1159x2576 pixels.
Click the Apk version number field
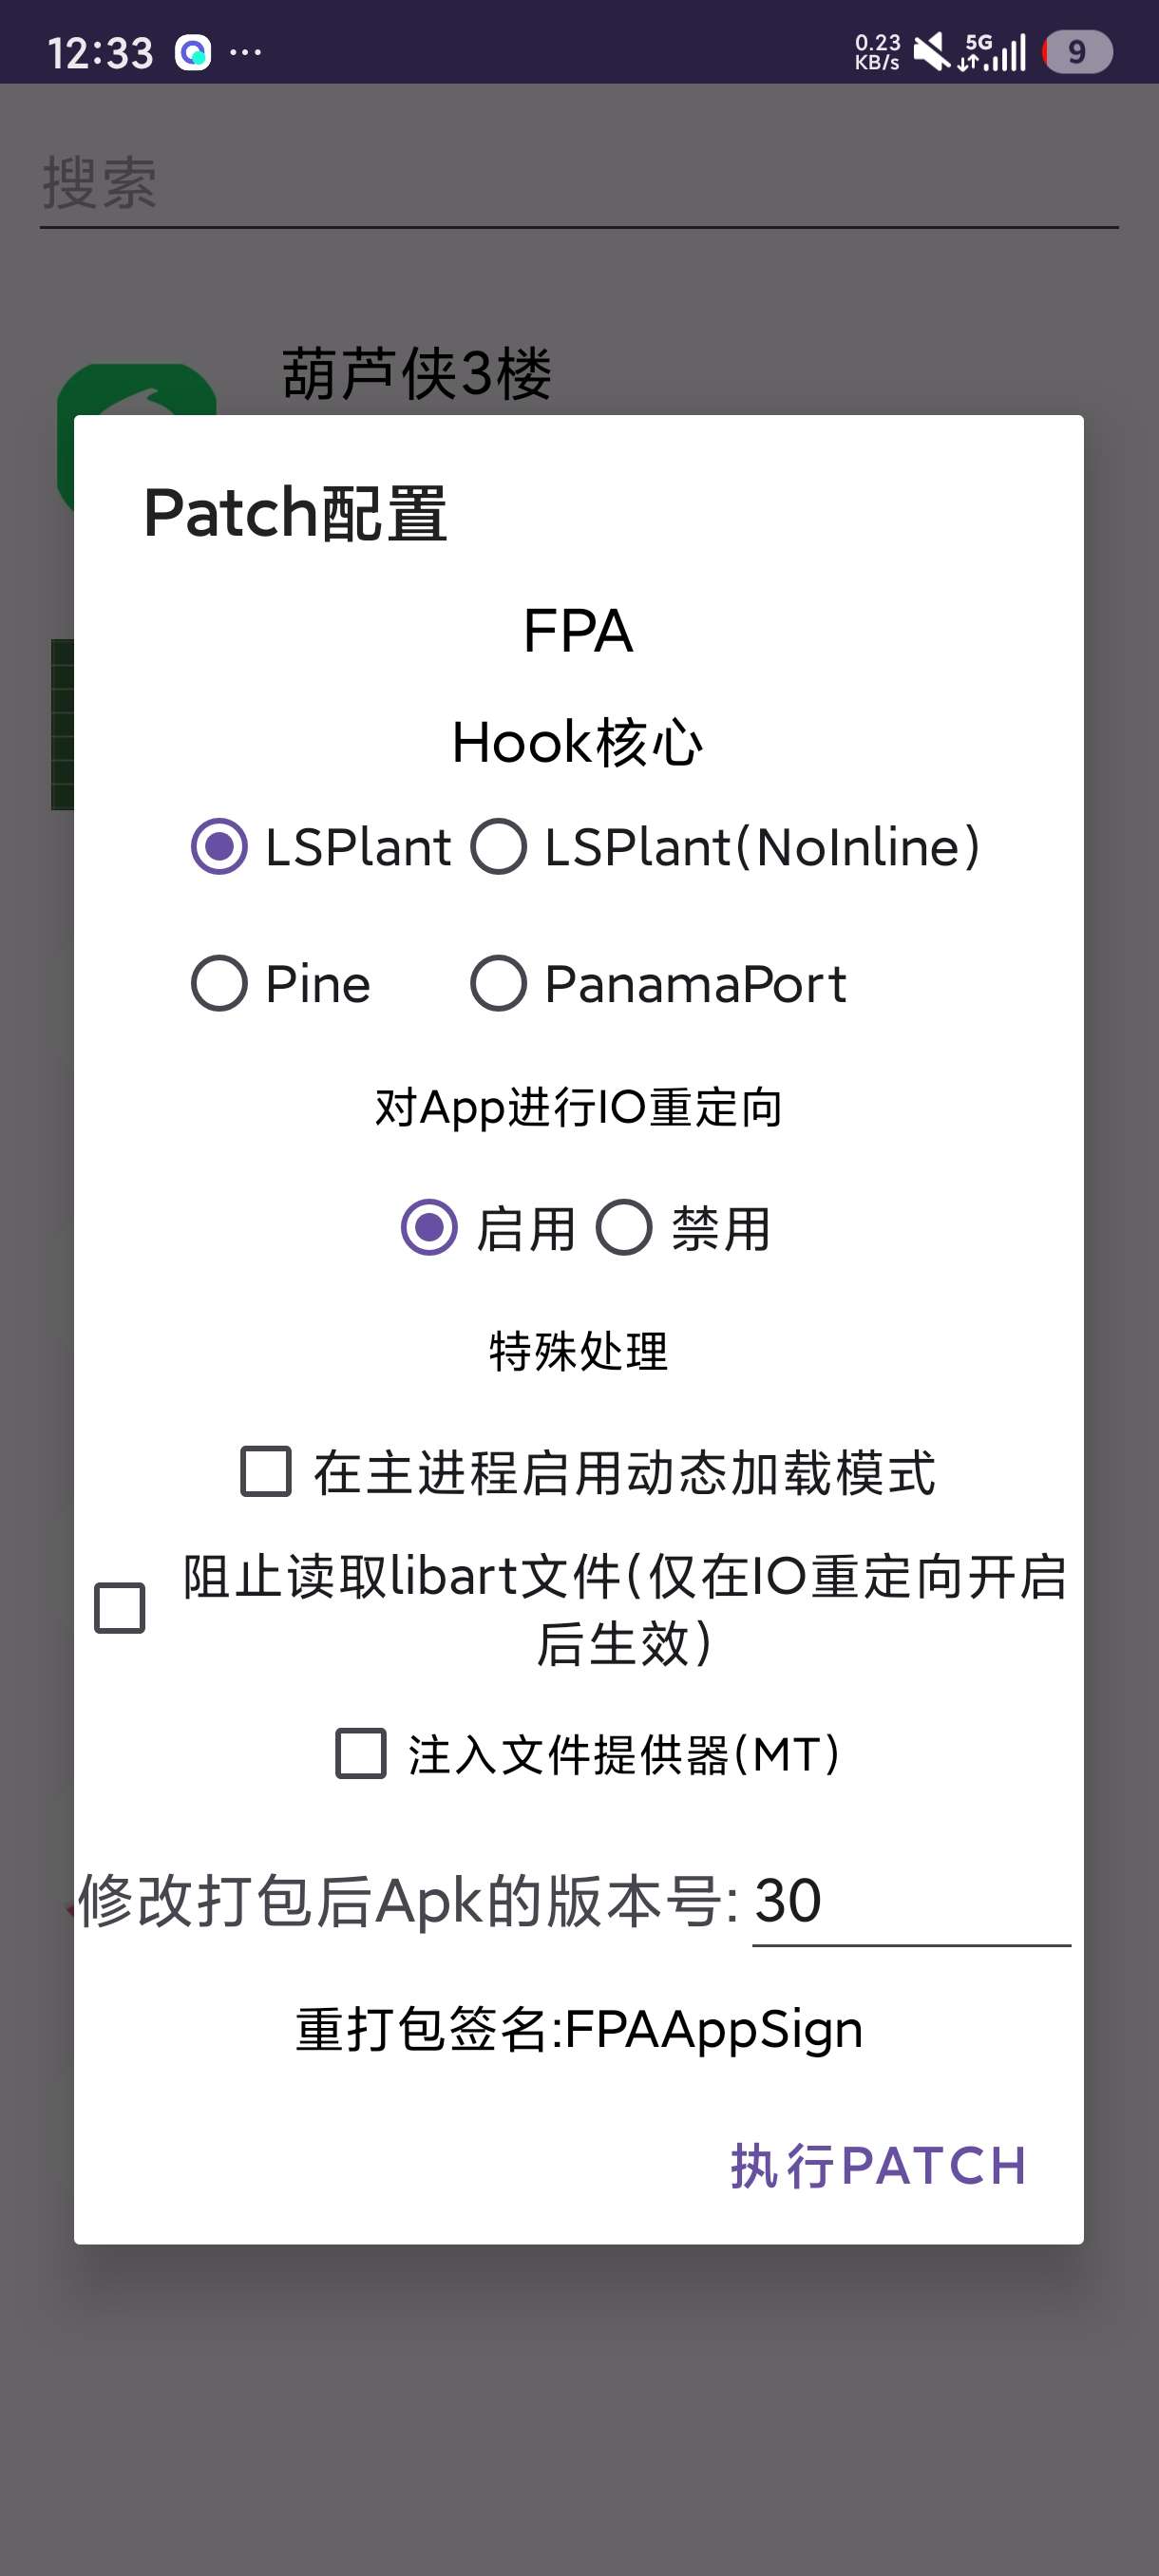click(910, 1901)
